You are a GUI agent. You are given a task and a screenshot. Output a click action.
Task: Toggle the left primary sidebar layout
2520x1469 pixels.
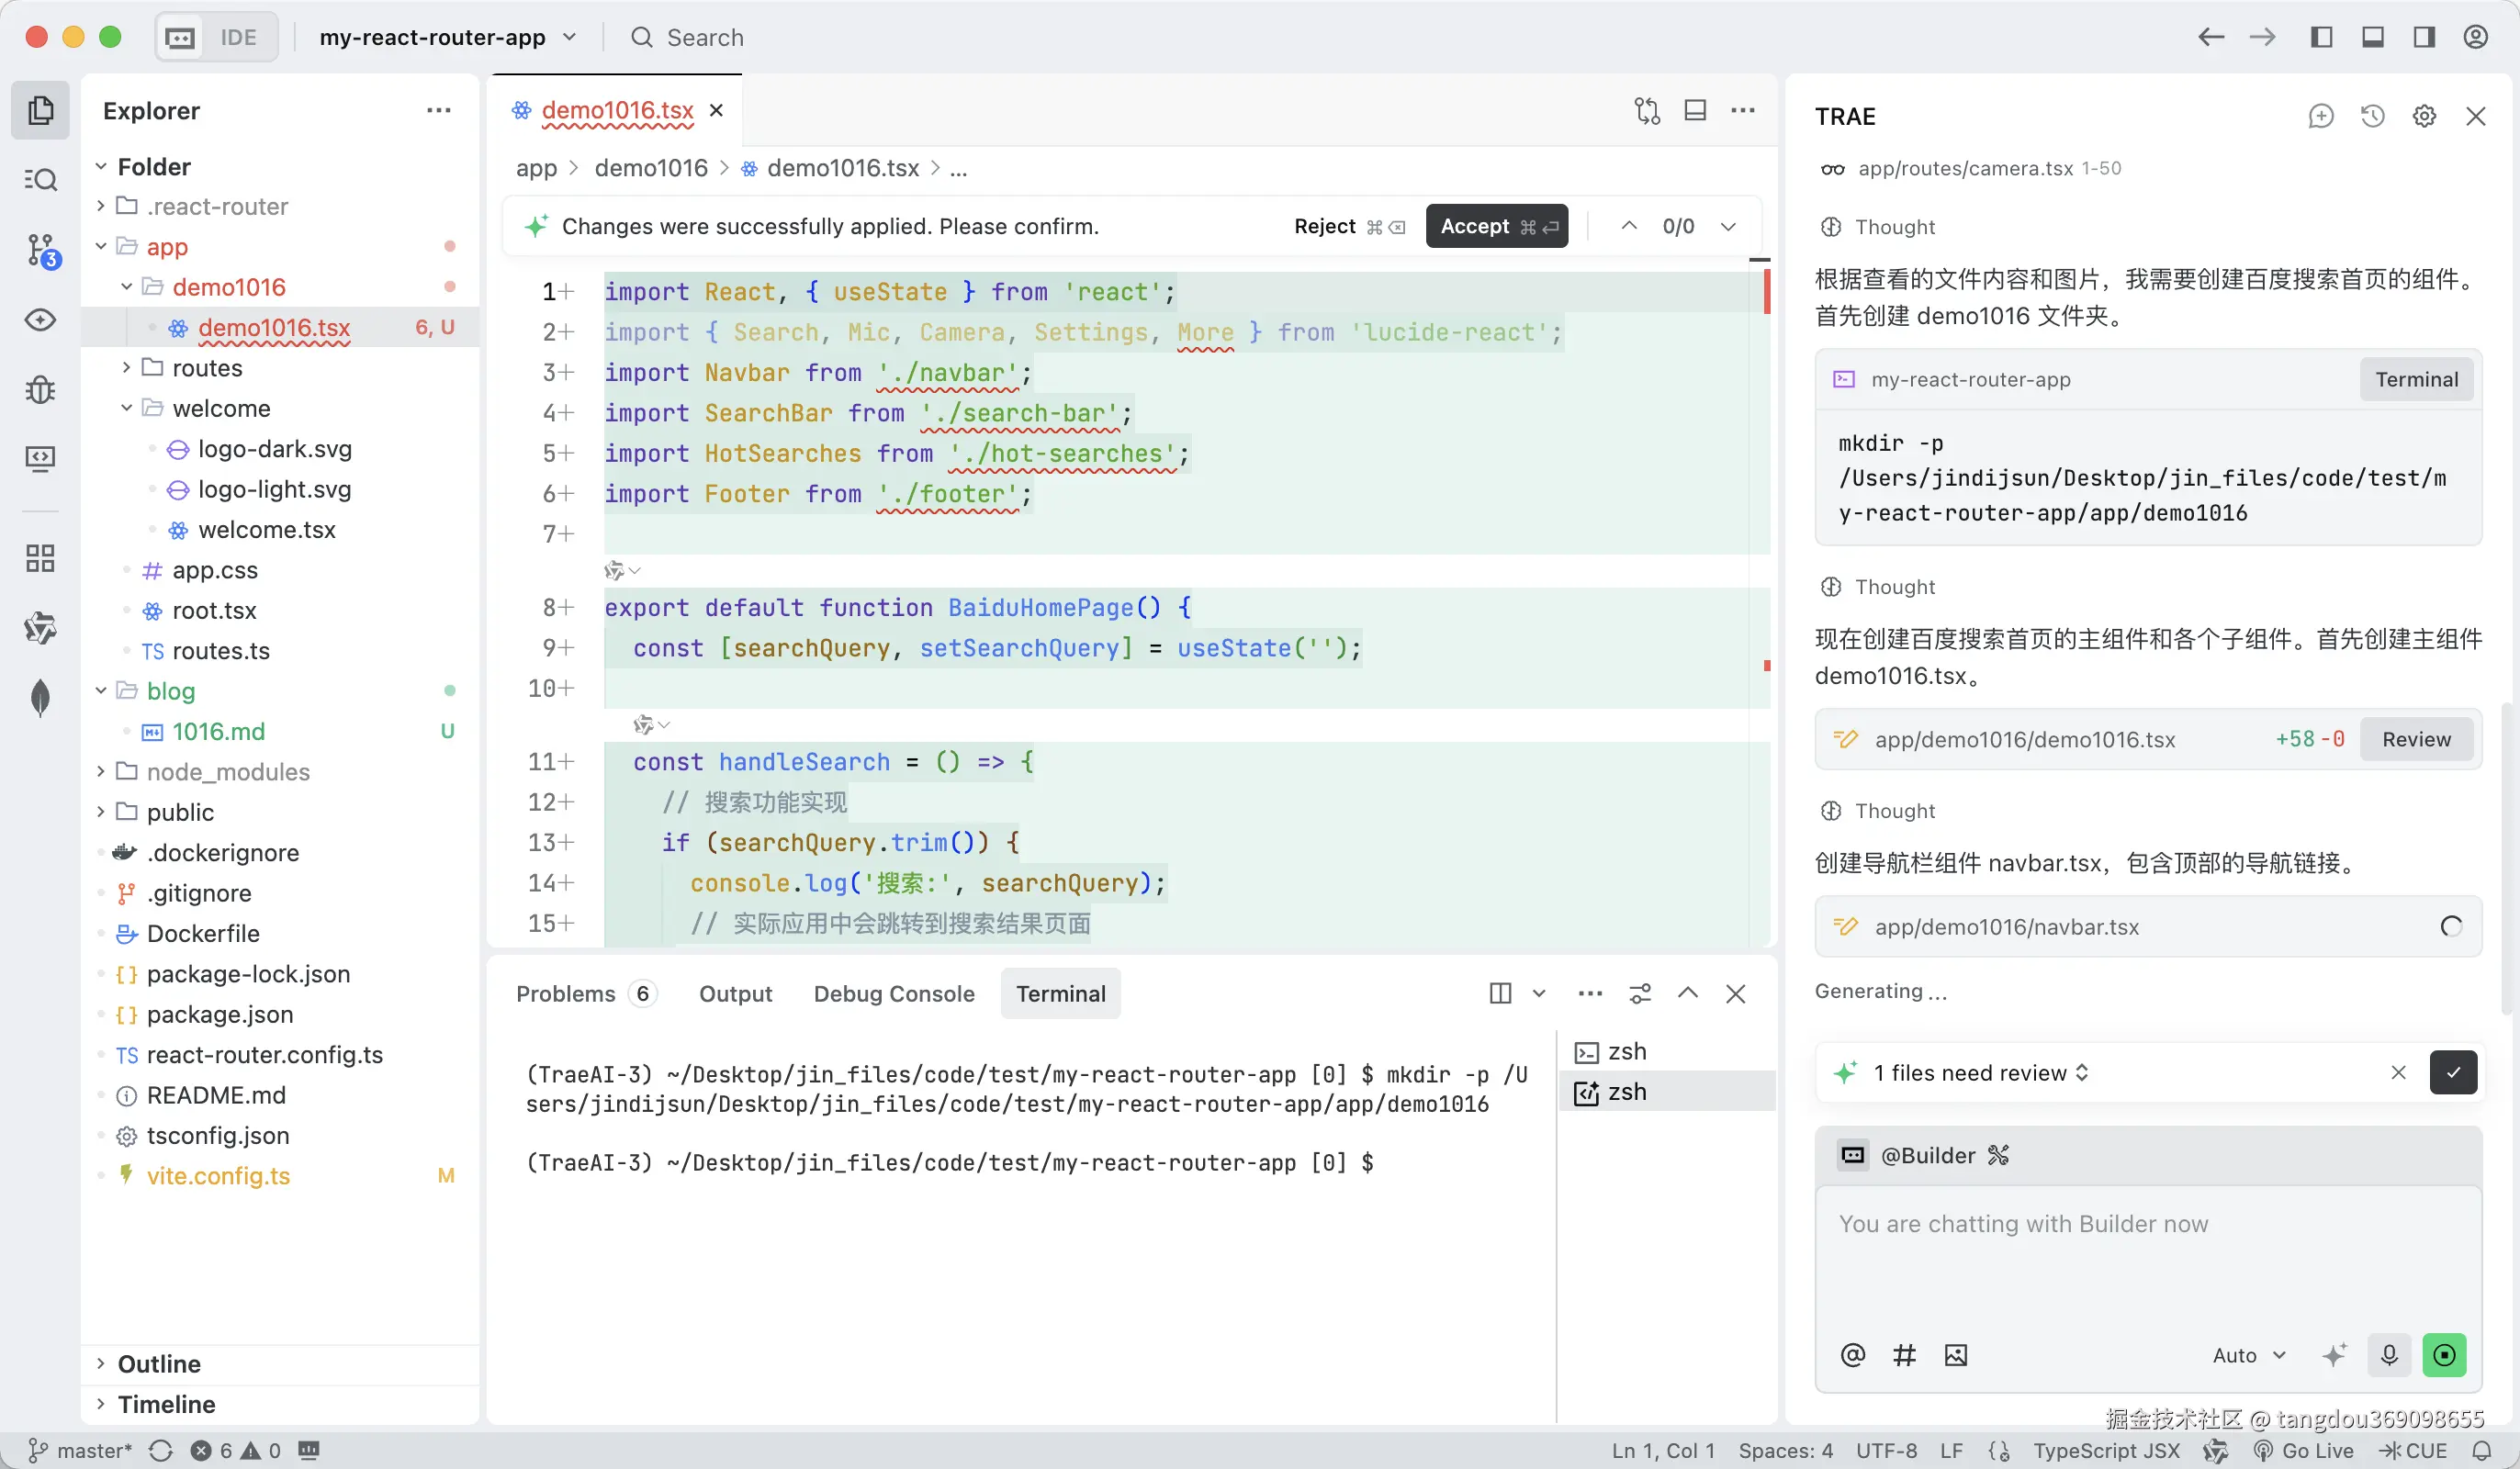pos(2322,38)
